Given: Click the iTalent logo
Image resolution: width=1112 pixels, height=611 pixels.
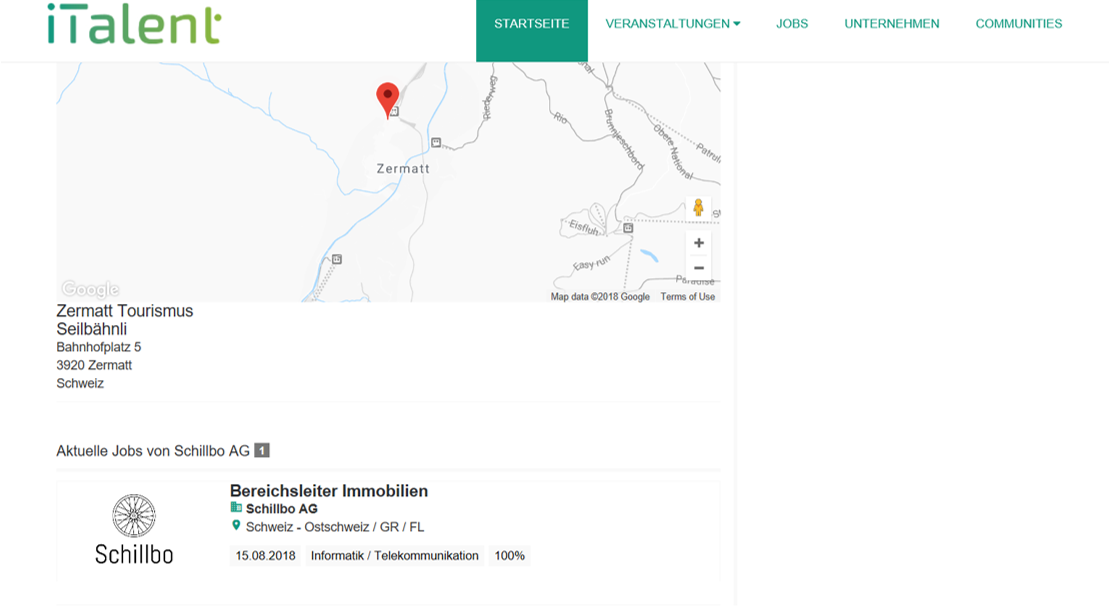Looking at the screenshot, I should pos(134,24).
